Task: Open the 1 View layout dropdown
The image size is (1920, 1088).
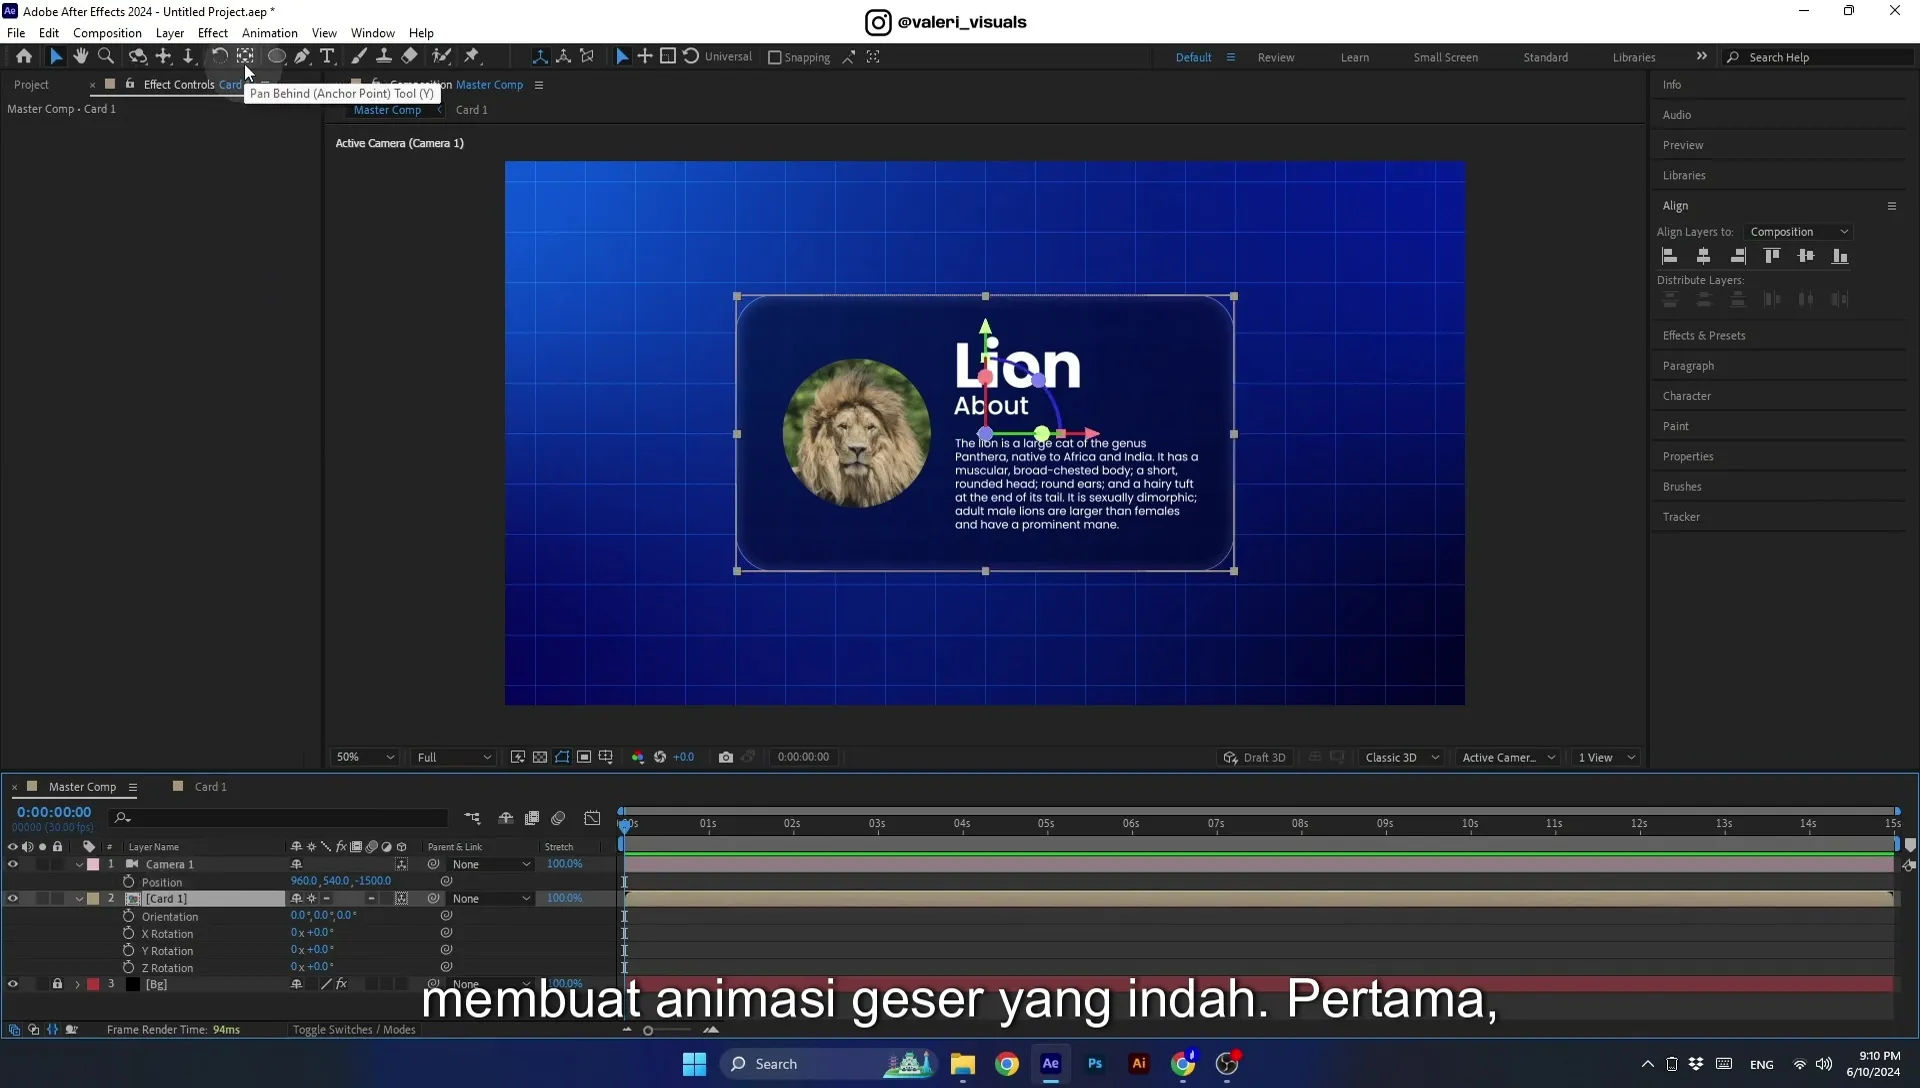Action: click(x=1606, y=757)
